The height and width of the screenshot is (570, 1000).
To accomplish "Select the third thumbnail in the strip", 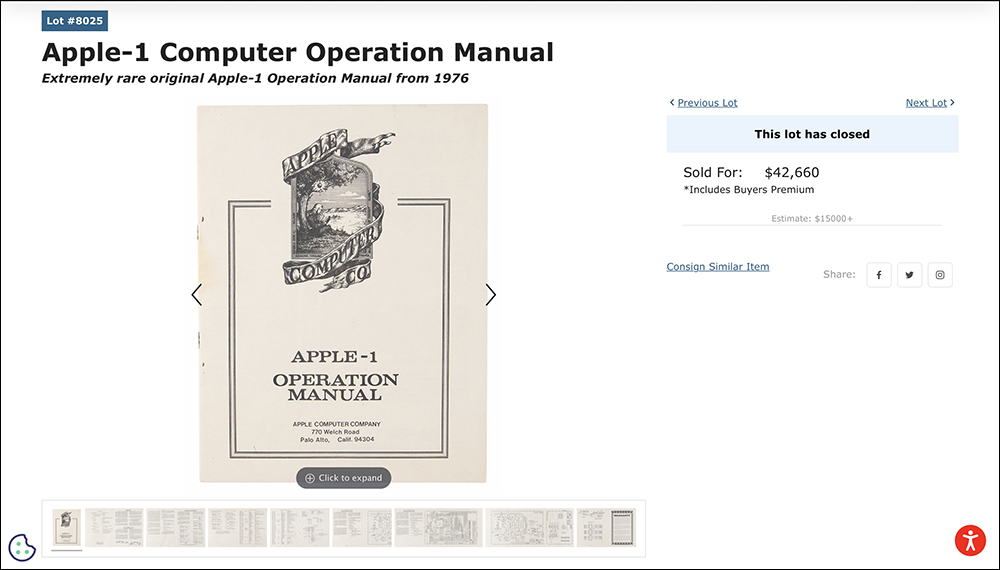I will coord(175,527).
